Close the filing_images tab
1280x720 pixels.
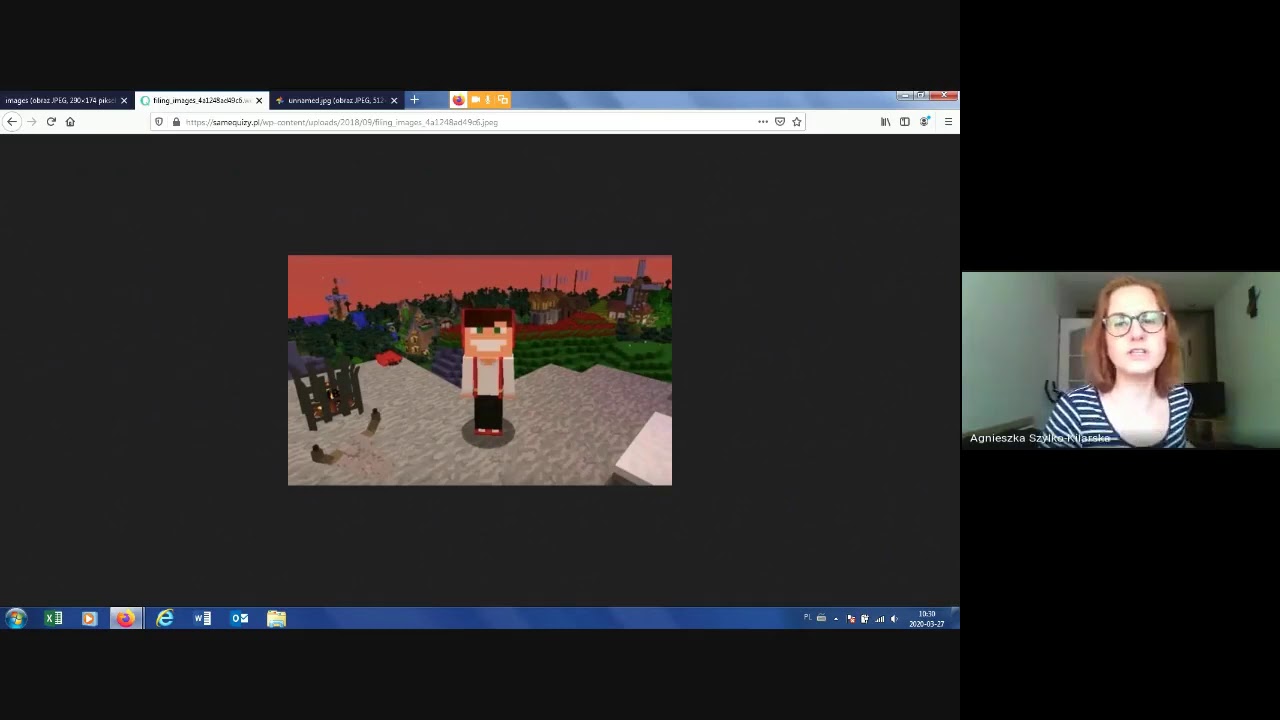coord(259,101)
